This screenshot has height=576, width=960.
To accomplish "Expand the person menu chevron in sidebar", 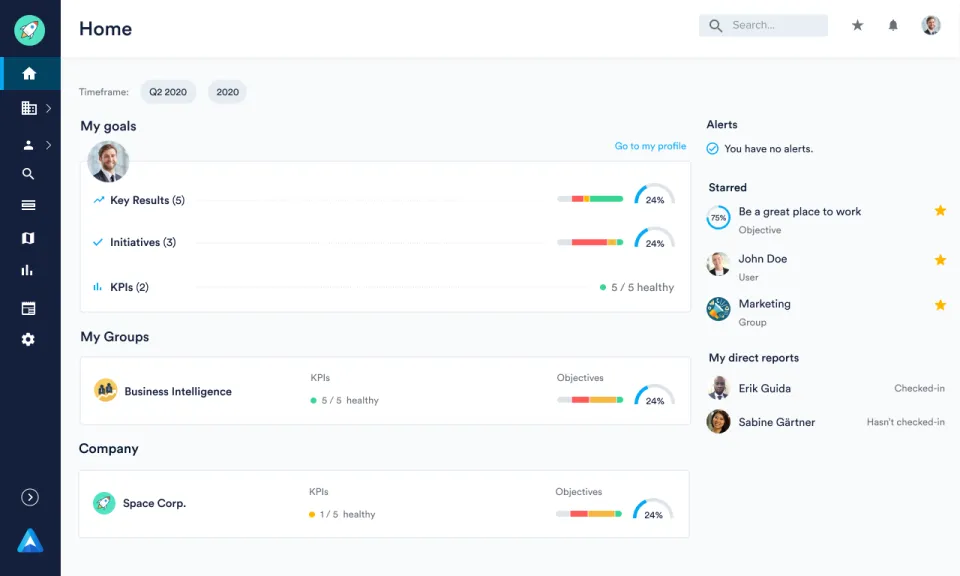I will [x=48, y=145].
